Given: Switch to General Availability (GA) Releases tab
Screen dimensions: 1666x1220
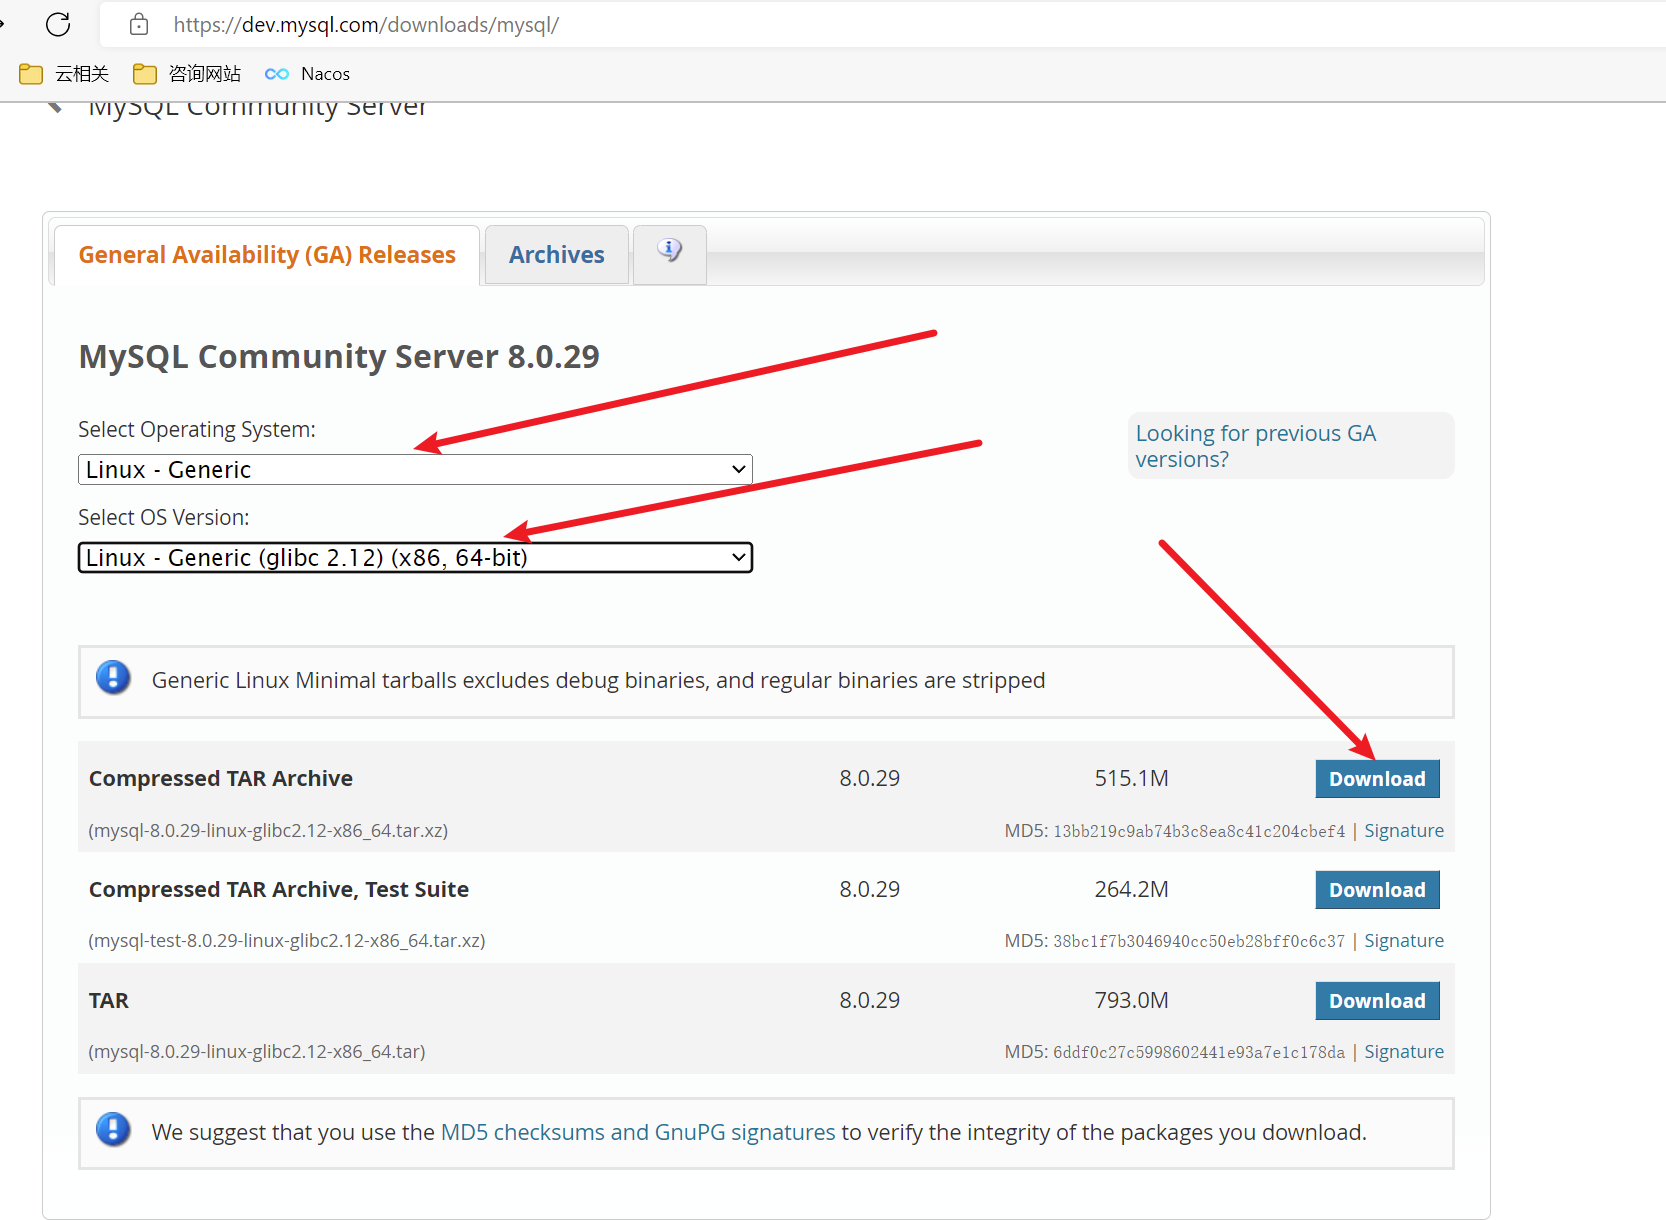Looking at the screenshot, I should [267, 255].
